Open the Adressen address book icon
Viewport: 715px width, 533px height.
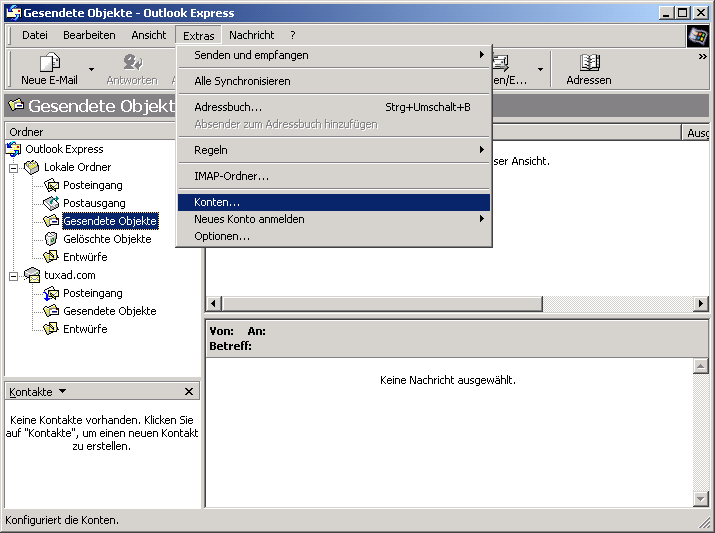(x=589, y=62)
